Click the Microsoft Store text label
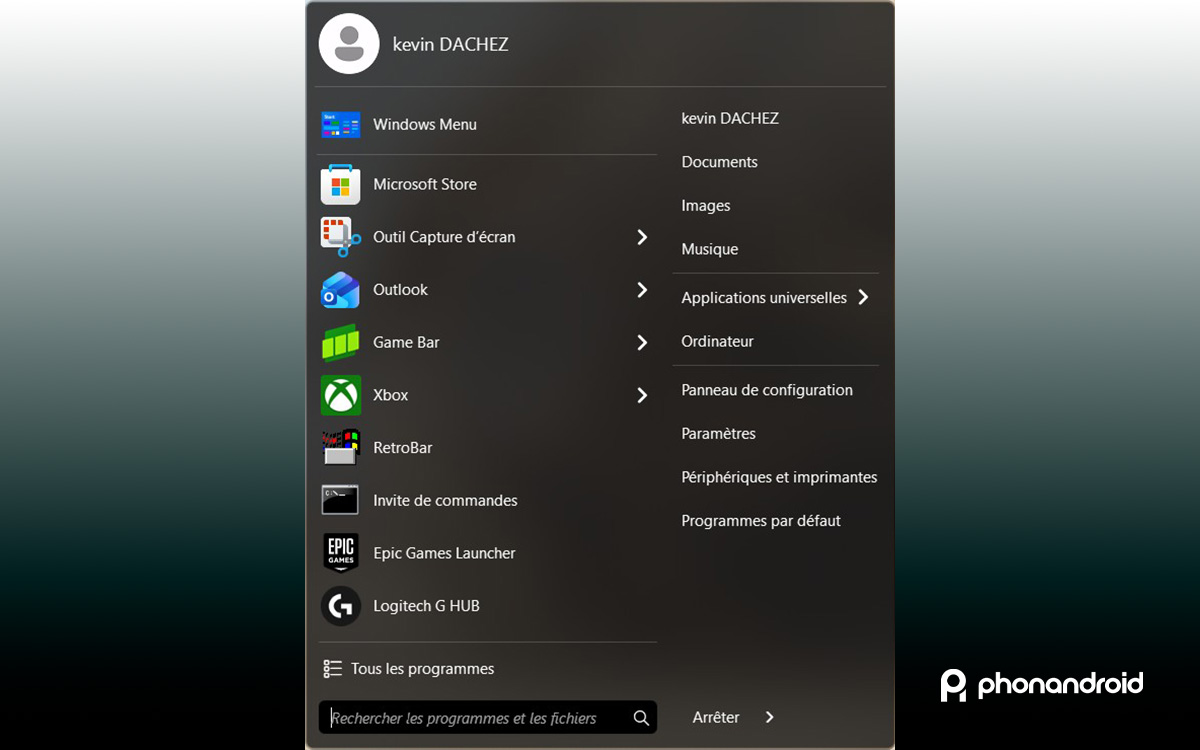 tap(425, 184)
